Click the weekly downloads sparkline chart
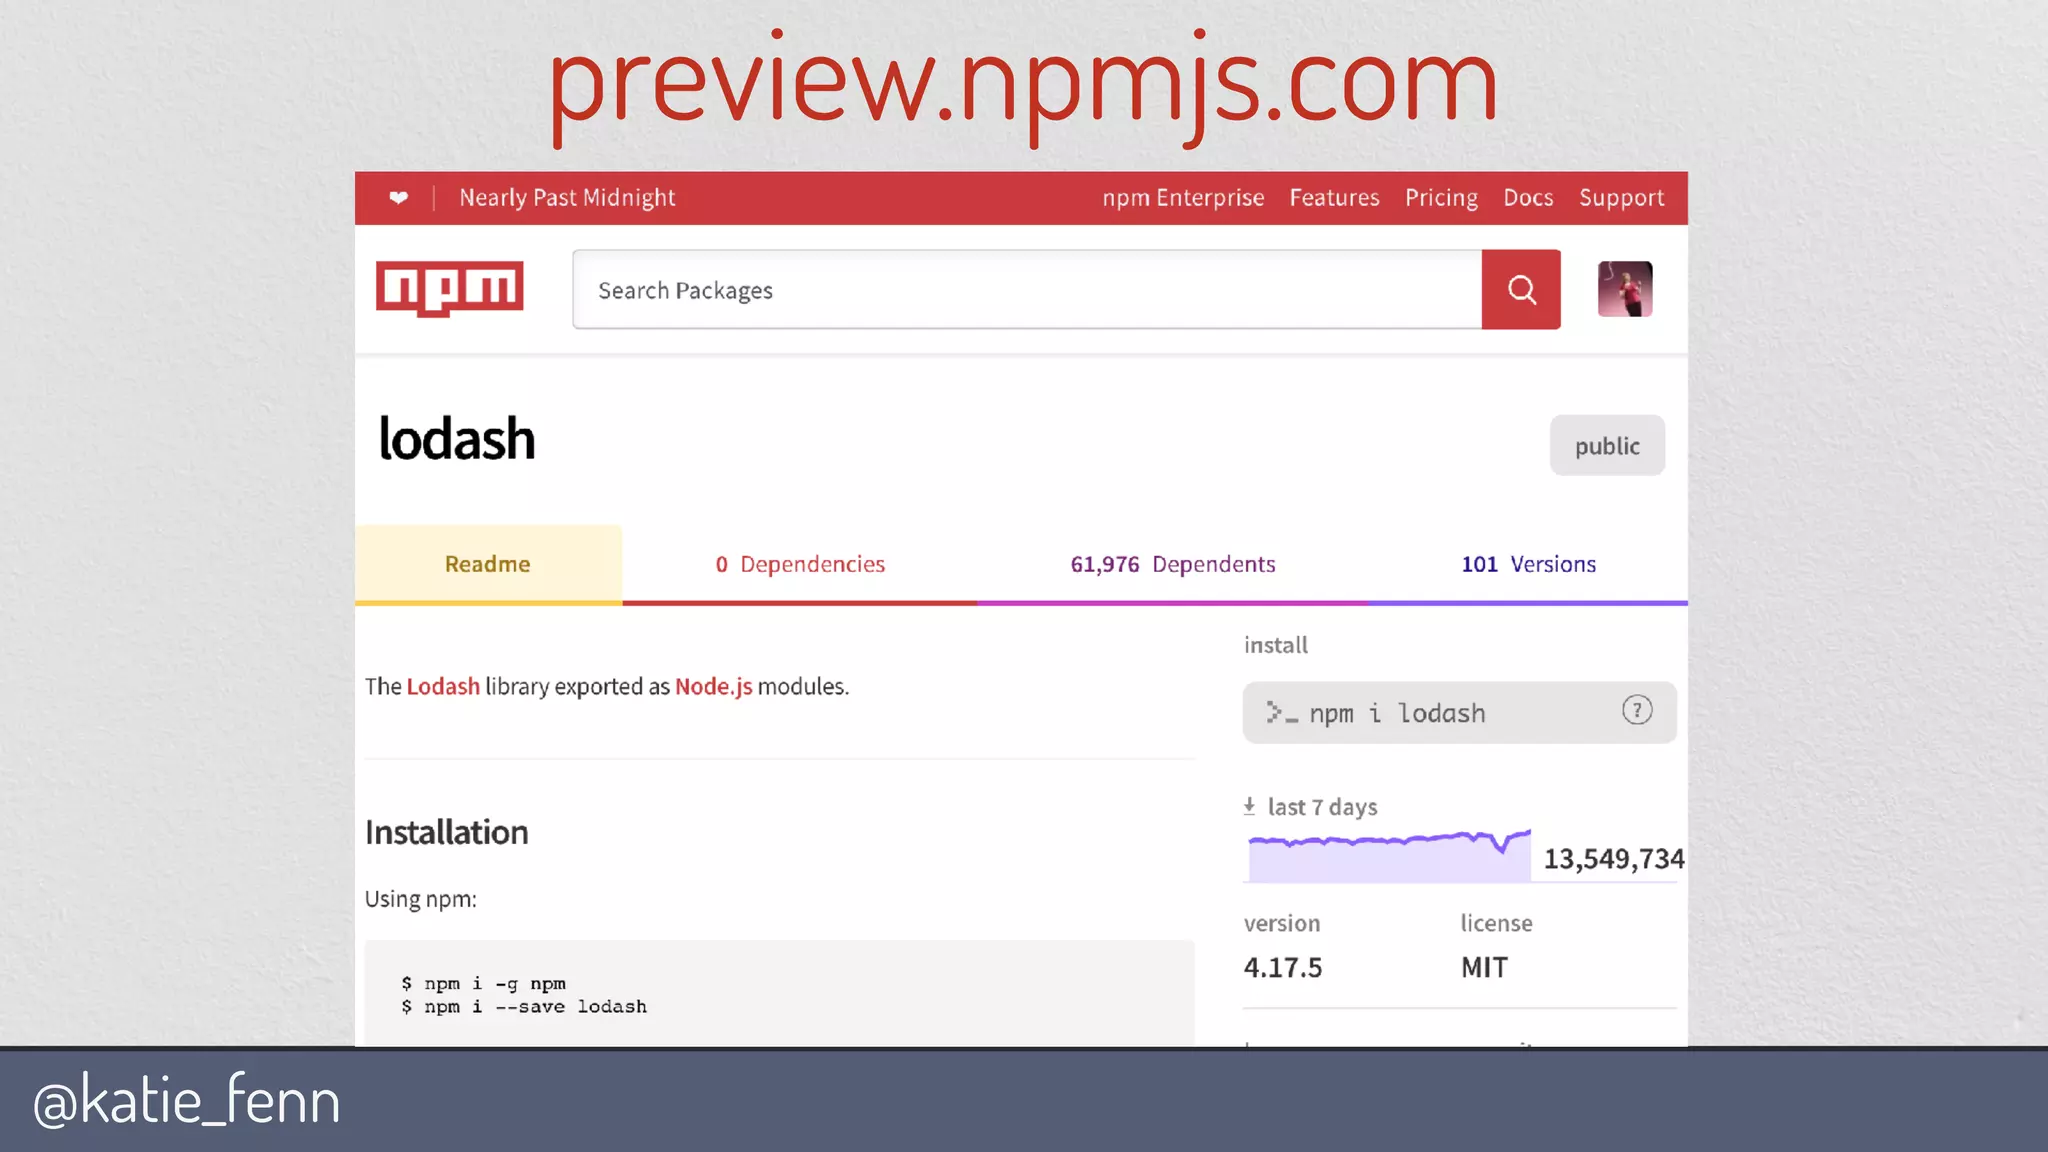 tap(1389, 855)
